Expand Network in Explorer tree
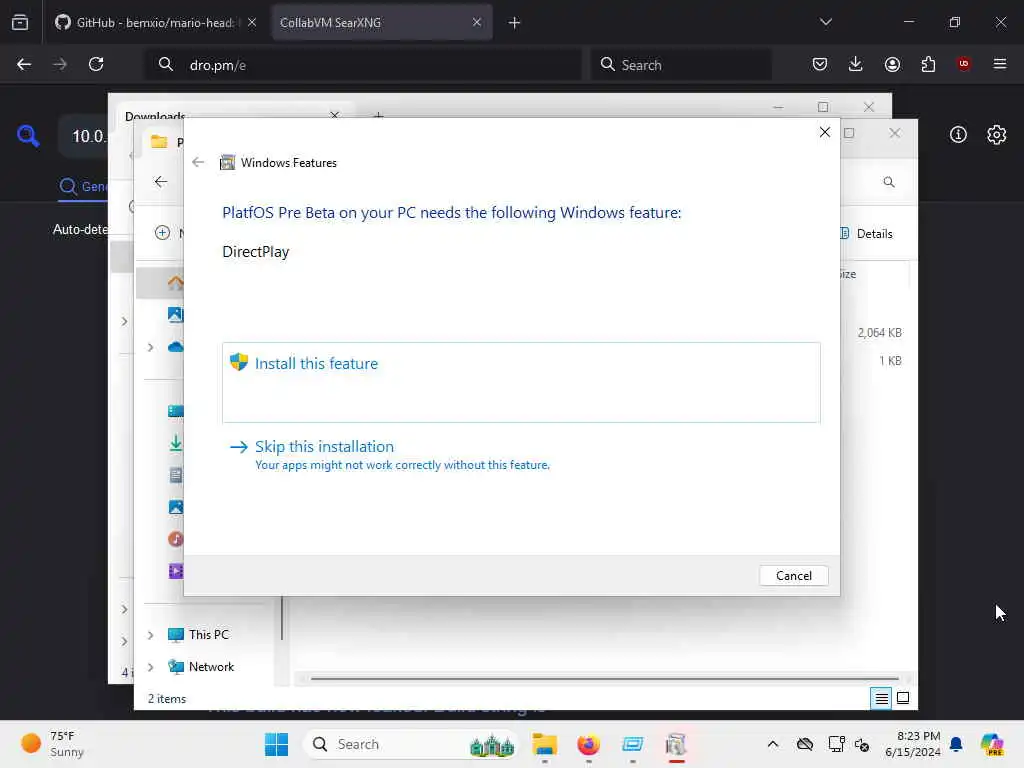This screenshot has width=1024, height=768. [151, 667]
